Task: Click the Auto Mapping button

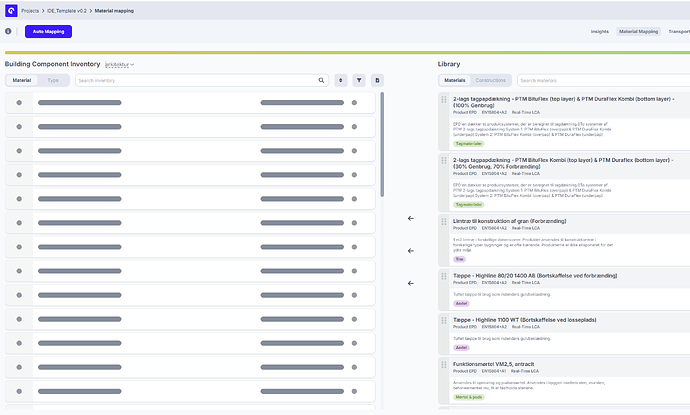Action: point(48,32)
